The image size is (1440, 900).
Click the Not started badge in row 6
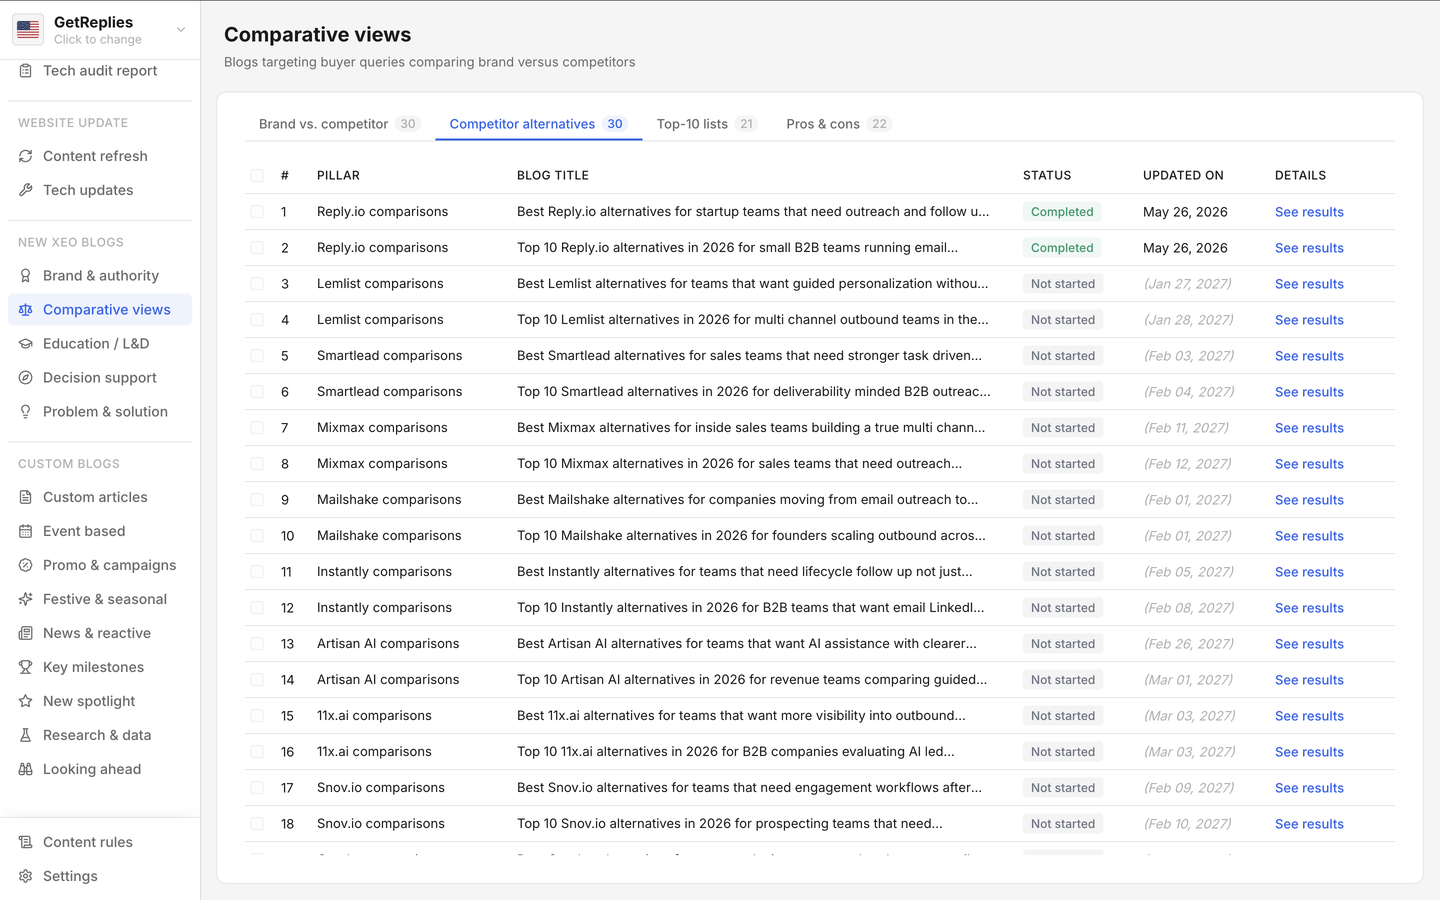coord(1063,392)
